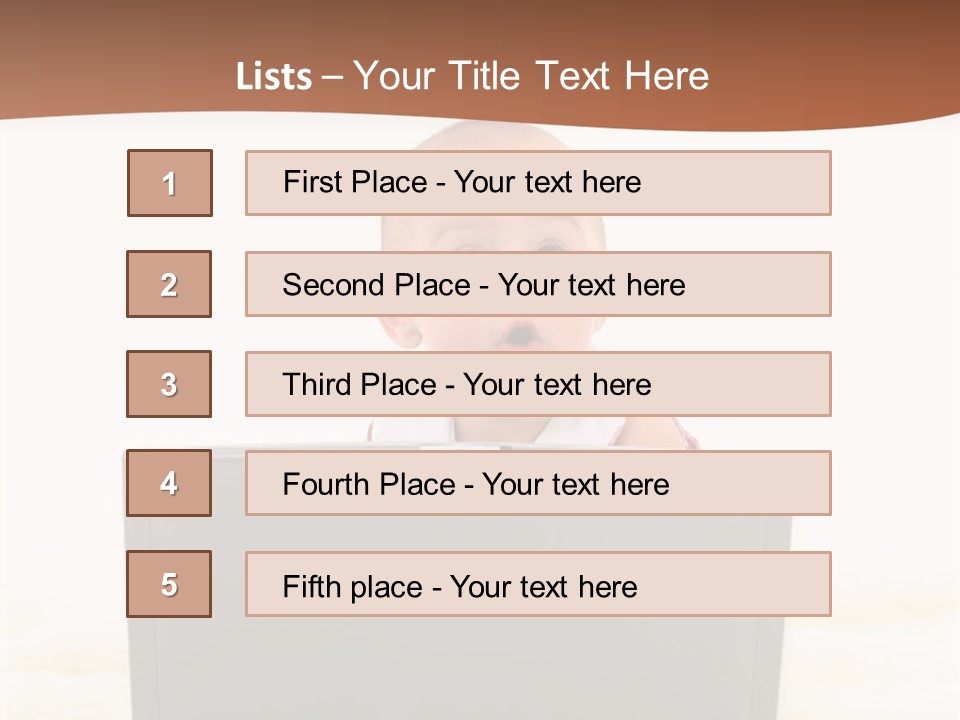Viewport: 960px width, 720px height.
Task: Select the number 2 box
Action: click(x=169, y=284)
